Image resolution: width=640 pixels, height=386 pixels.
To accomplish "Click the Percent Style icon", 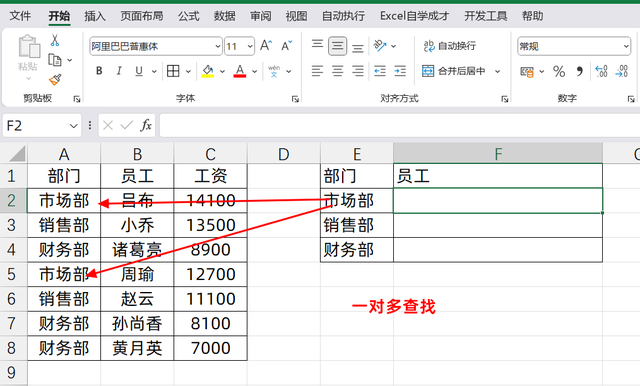I will coord(559,72).
